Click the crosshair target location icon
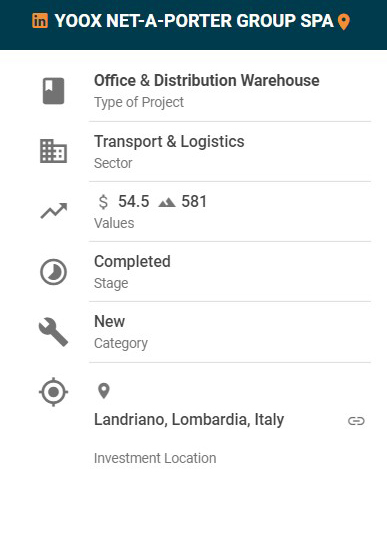The height and width of the screenshot is (558, 387). pos(53,392)
